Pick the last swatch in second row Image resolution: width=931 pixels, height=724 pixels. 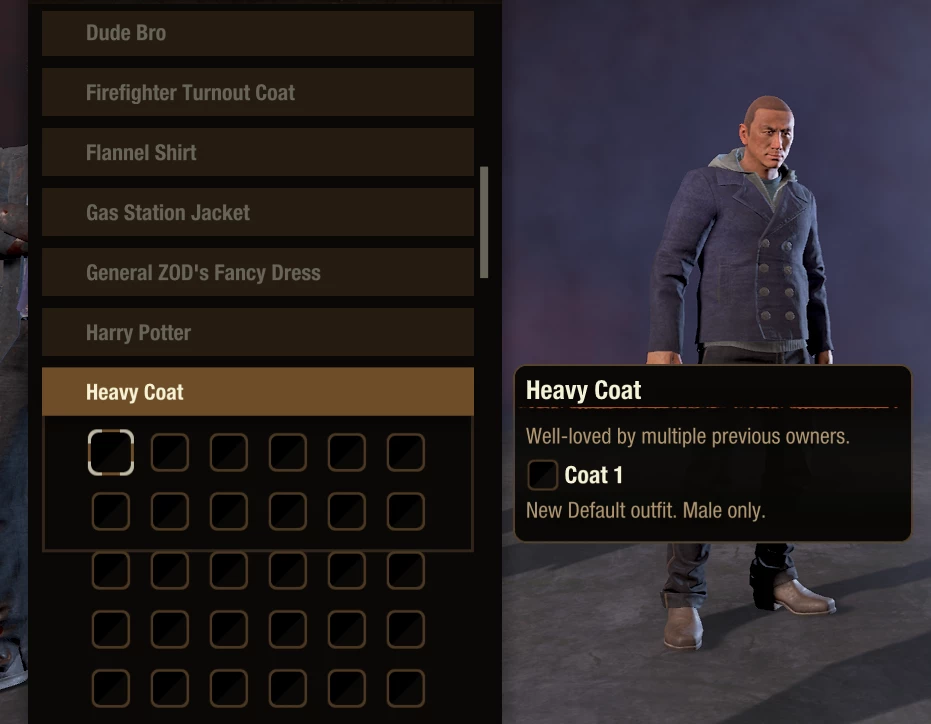point(406,511)
